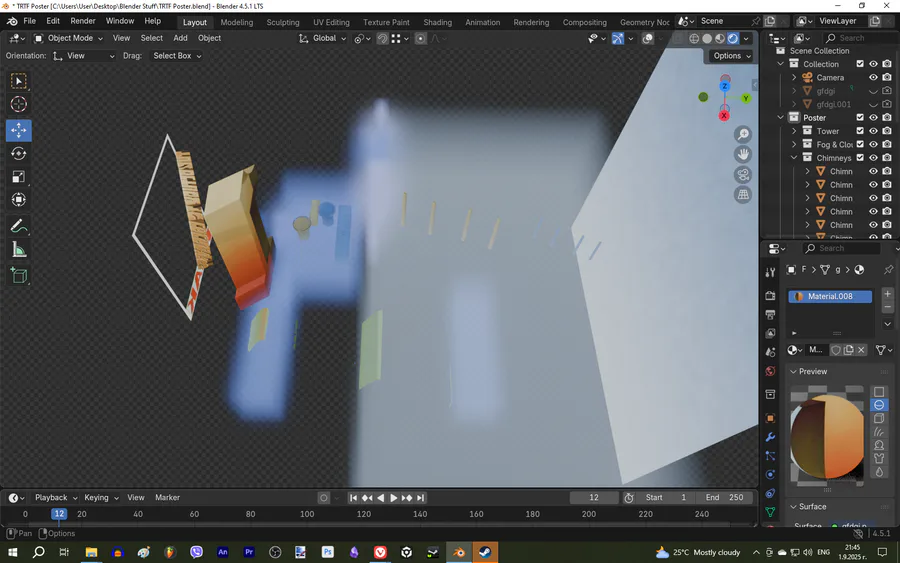Screen dimensions: 900x563
Task: Switch perspective/orthographic grid icon
Action: point(743,195)
